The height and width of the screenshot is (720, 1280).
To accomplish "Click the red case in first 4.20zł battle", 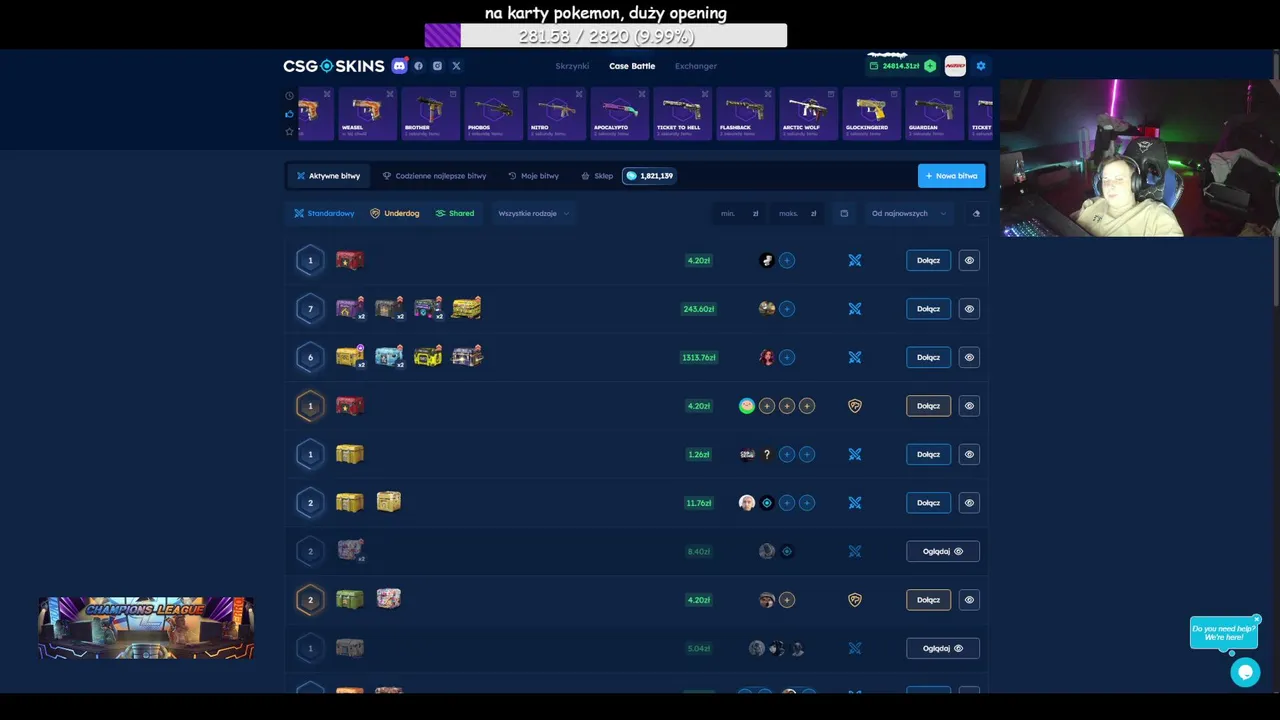I will [350, 260].
